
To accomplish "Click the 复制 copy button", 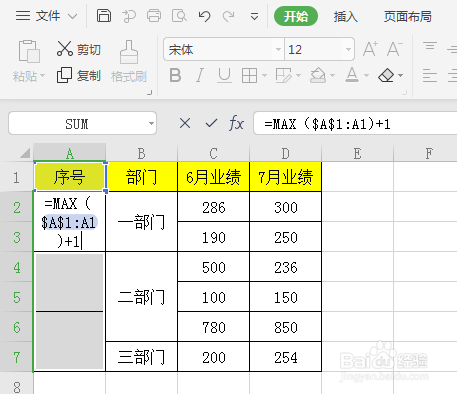I will [79, 75].
